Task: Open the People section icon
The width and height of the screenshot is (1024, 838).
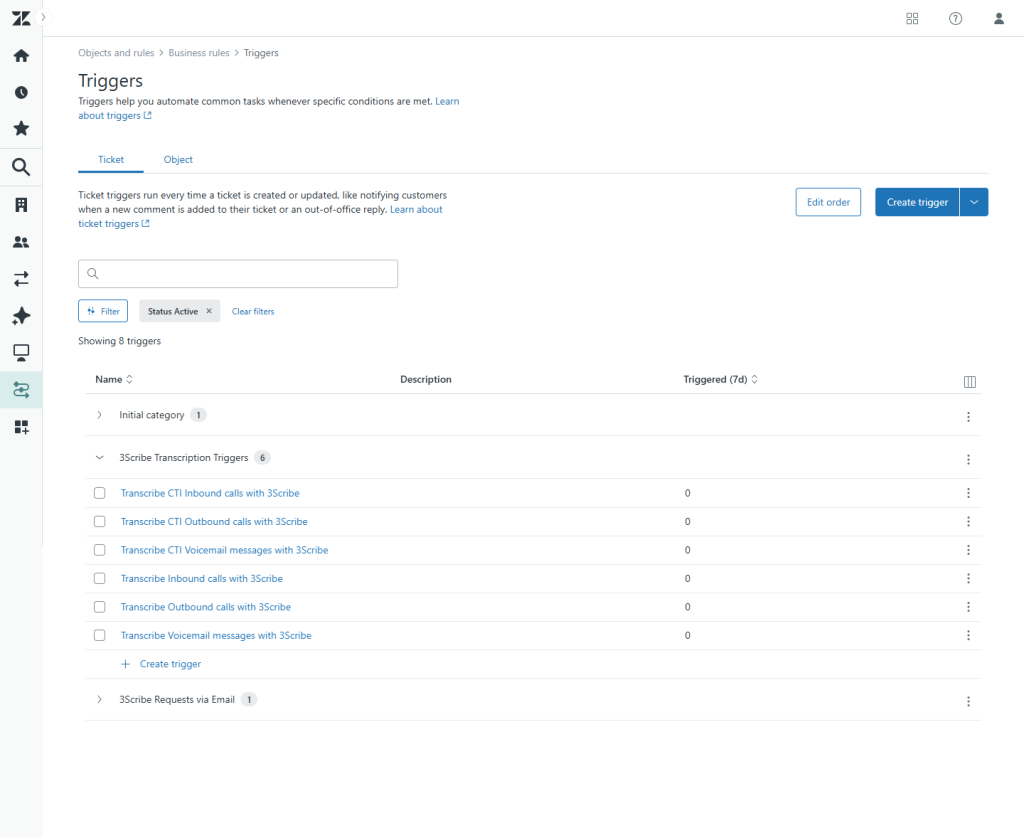Action: [21, 242]
